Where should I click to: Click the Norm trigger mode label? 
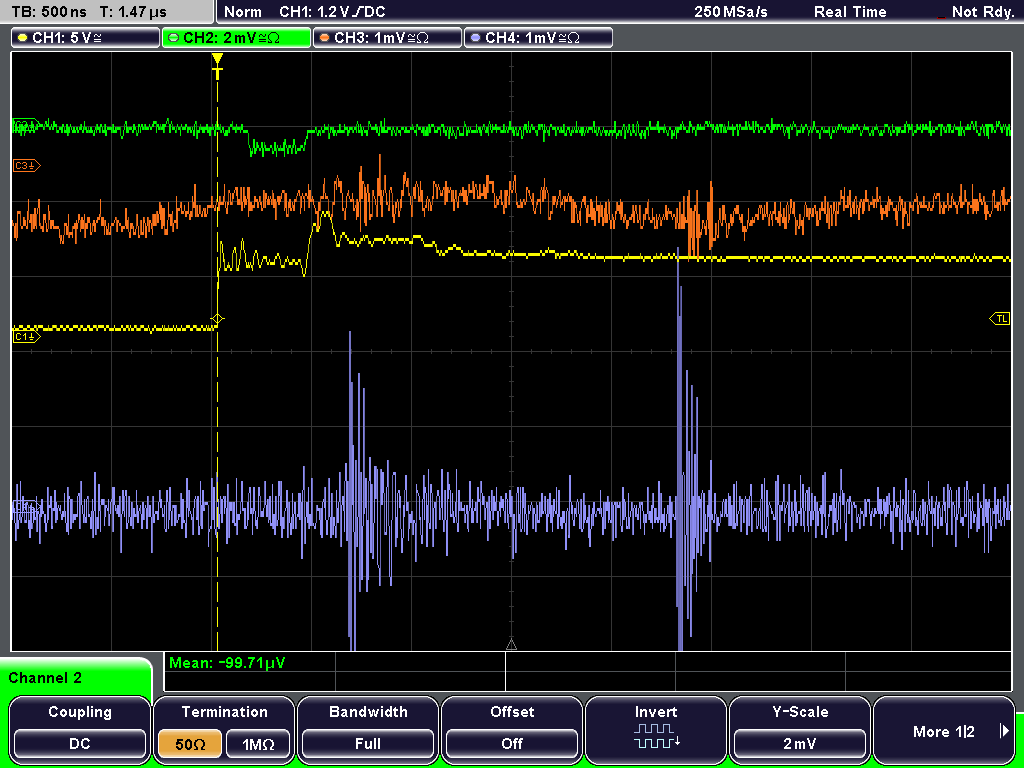point(243,12)
